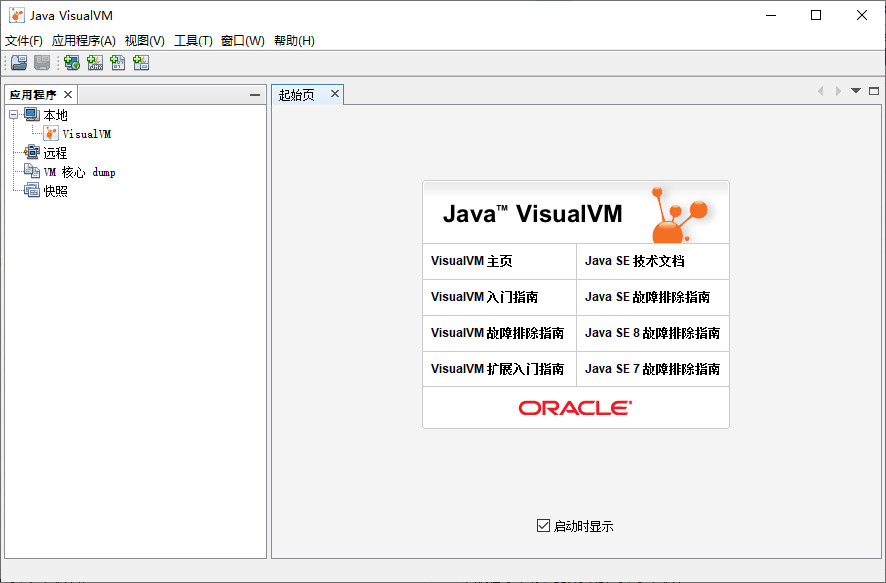
Task: Select the 本地 computer icon in tree
Action: pyautogui.click(x=32, y=115)
